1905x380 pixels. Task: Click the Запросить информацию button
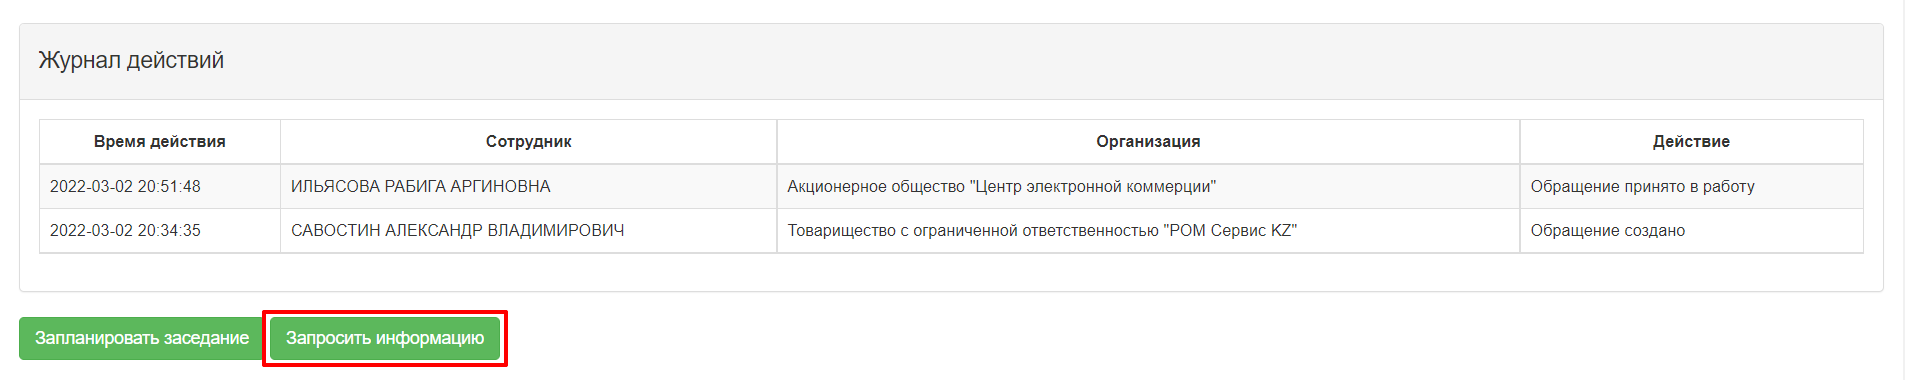[385, 338]
